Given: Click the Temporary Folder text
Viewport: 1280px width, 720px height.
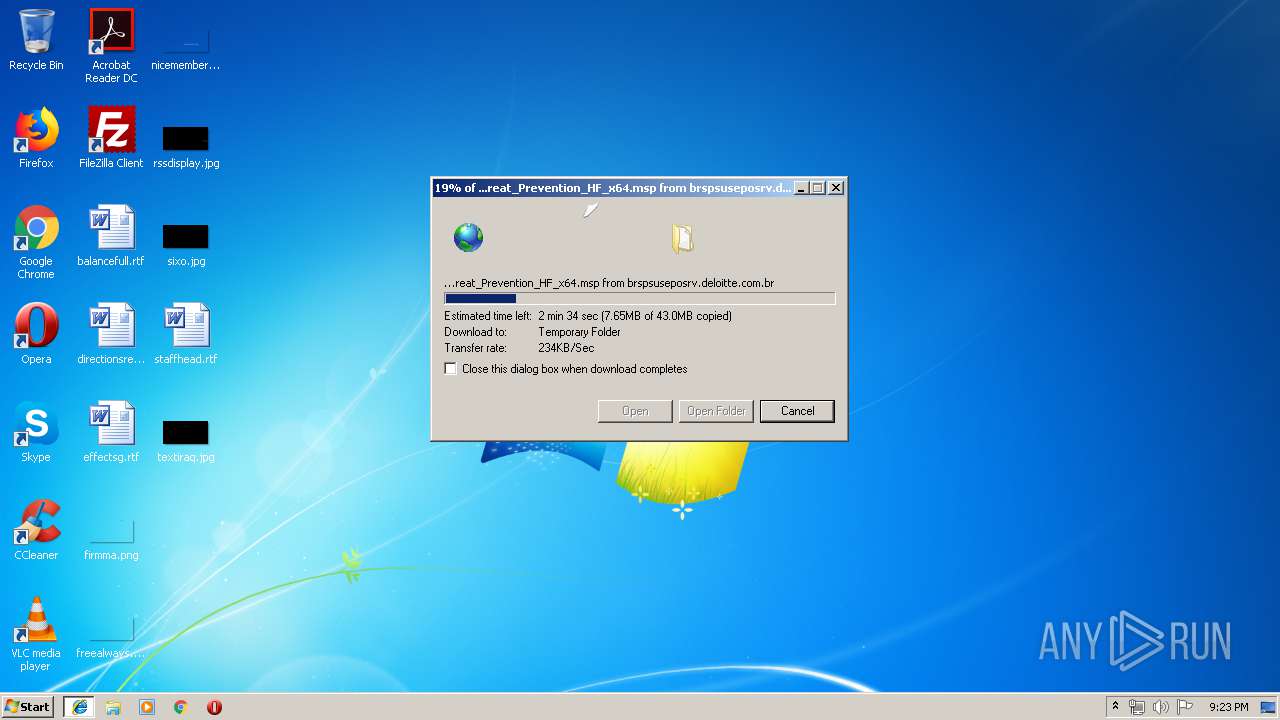Looking at the screenshot, I should 579,332.
